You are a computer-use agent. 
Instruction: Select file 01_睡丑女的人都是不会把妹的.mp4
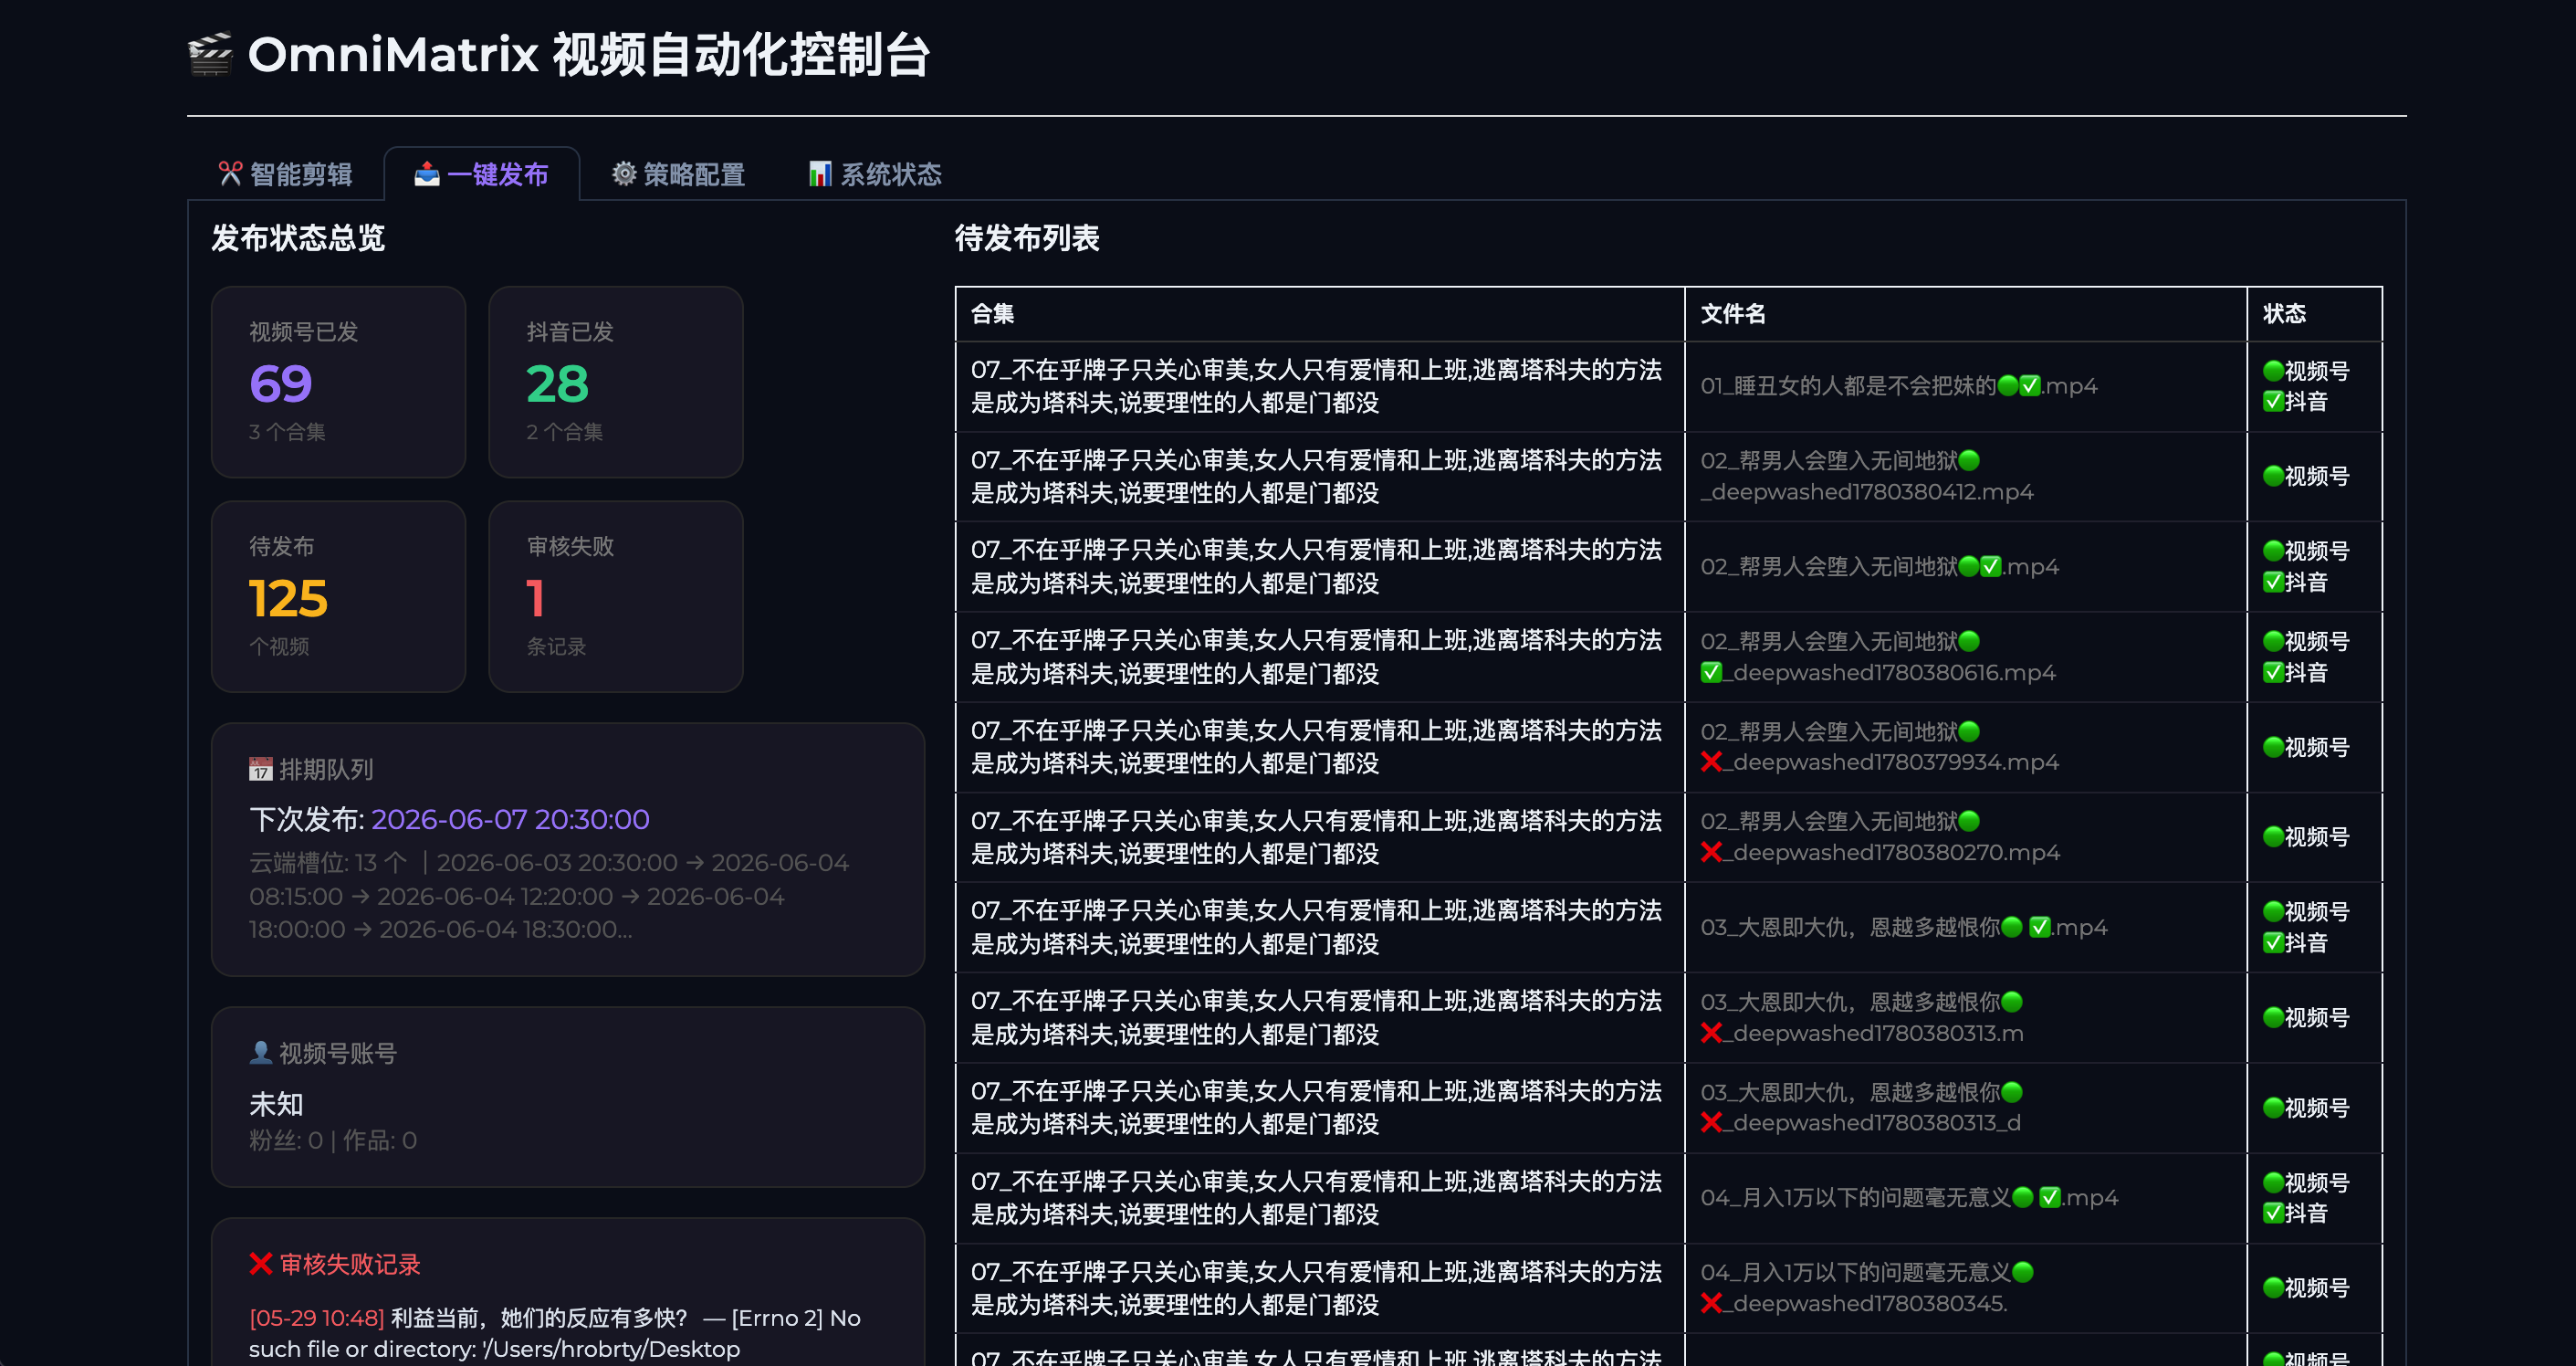click(1899, 386)
